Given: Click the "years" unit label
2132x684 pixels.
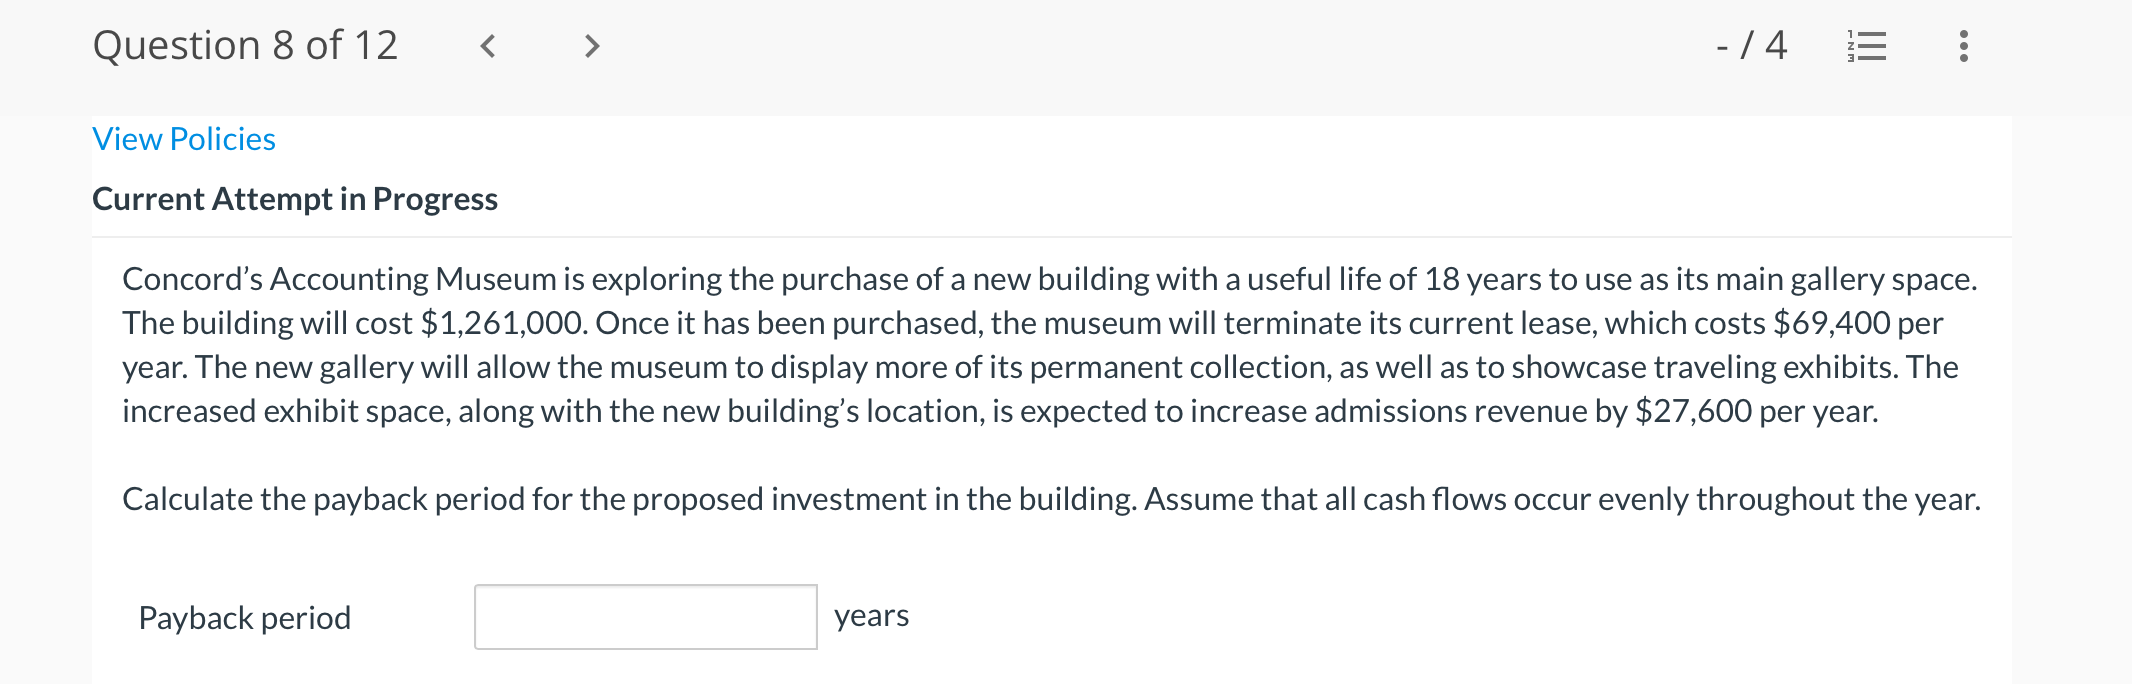Looking at the screenshot, I should click(871, 616).
